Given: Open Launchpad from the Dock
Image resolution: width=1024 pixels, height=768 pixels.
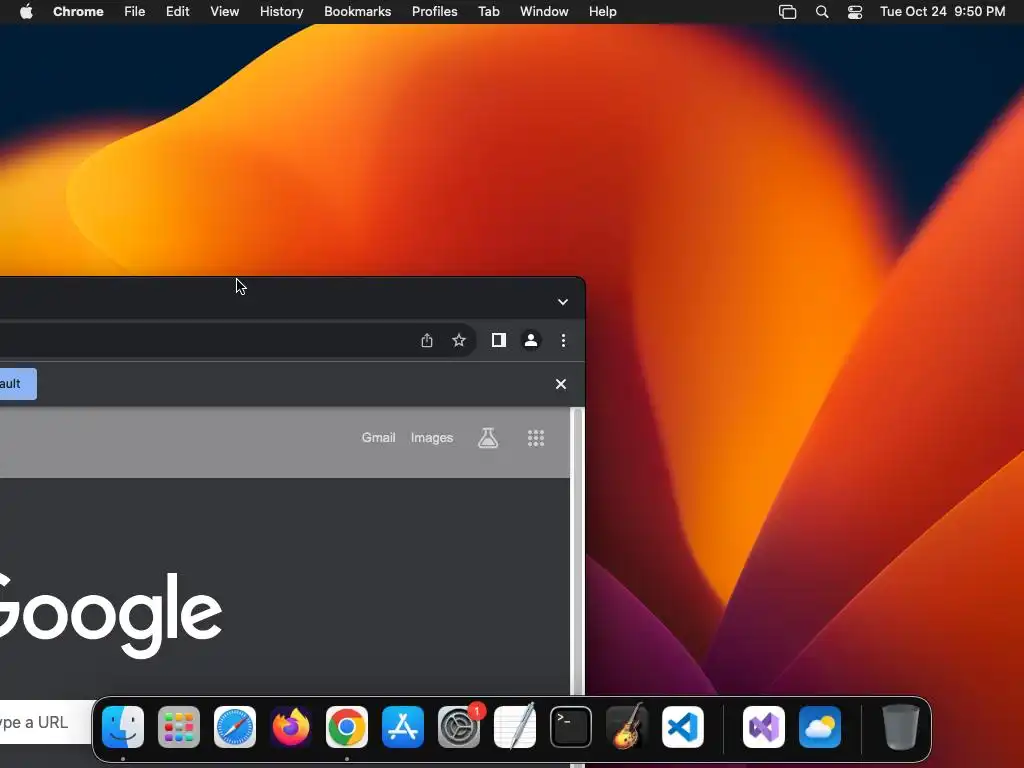Looking at the screenshot, I should pos(179,727).
